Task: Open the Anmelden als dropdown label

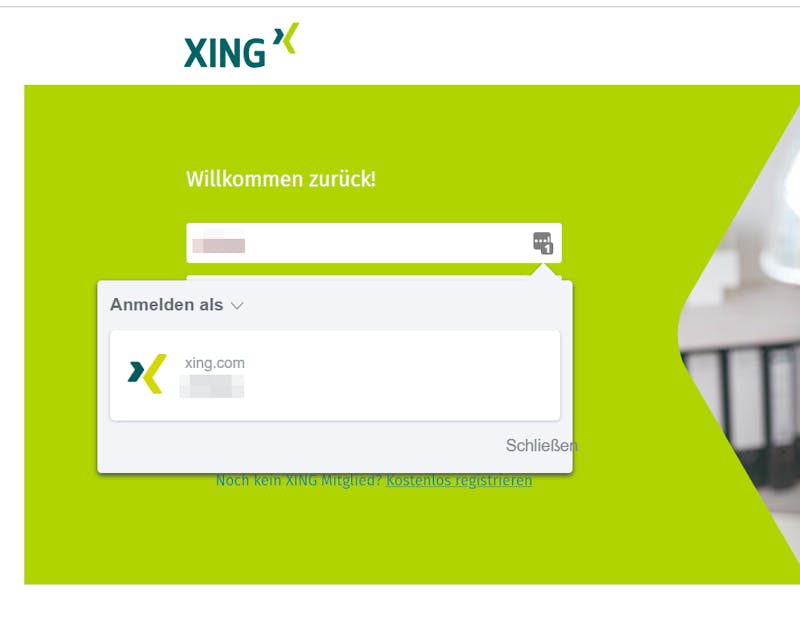Action: (167, 305)
